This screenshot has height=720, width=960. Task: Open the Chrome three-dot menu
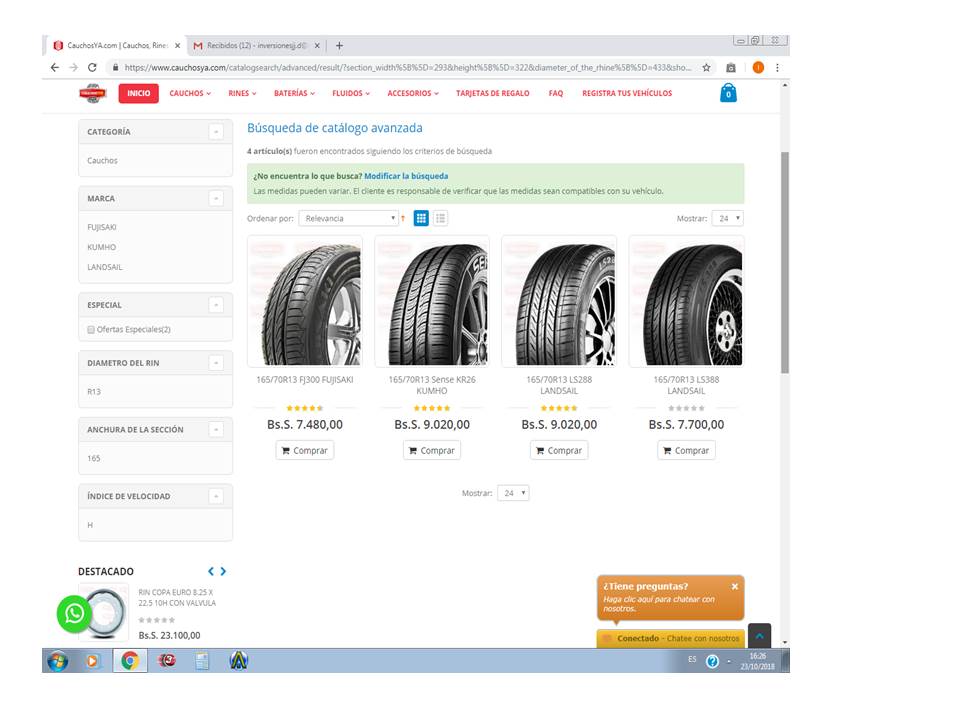(778, 67)
